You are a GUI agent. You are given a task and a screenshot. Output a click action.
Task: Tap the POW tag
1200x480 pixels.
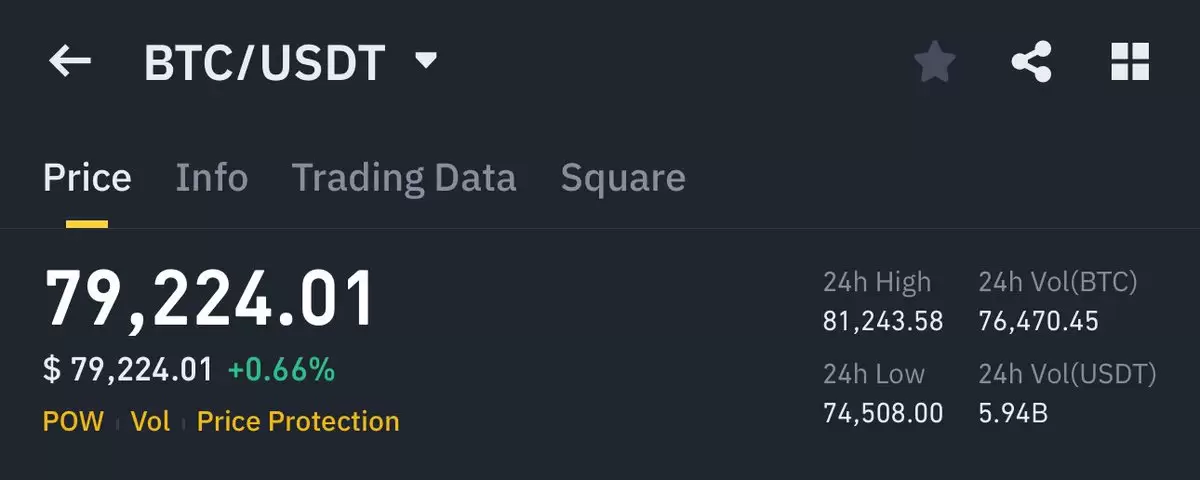[73, 421]
